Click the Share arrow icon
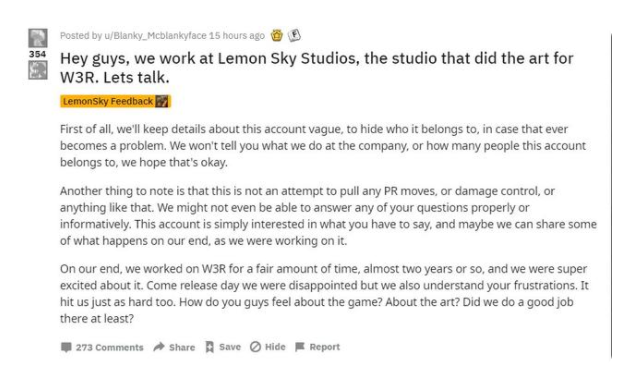631x371 pixels. pos(159,347)
